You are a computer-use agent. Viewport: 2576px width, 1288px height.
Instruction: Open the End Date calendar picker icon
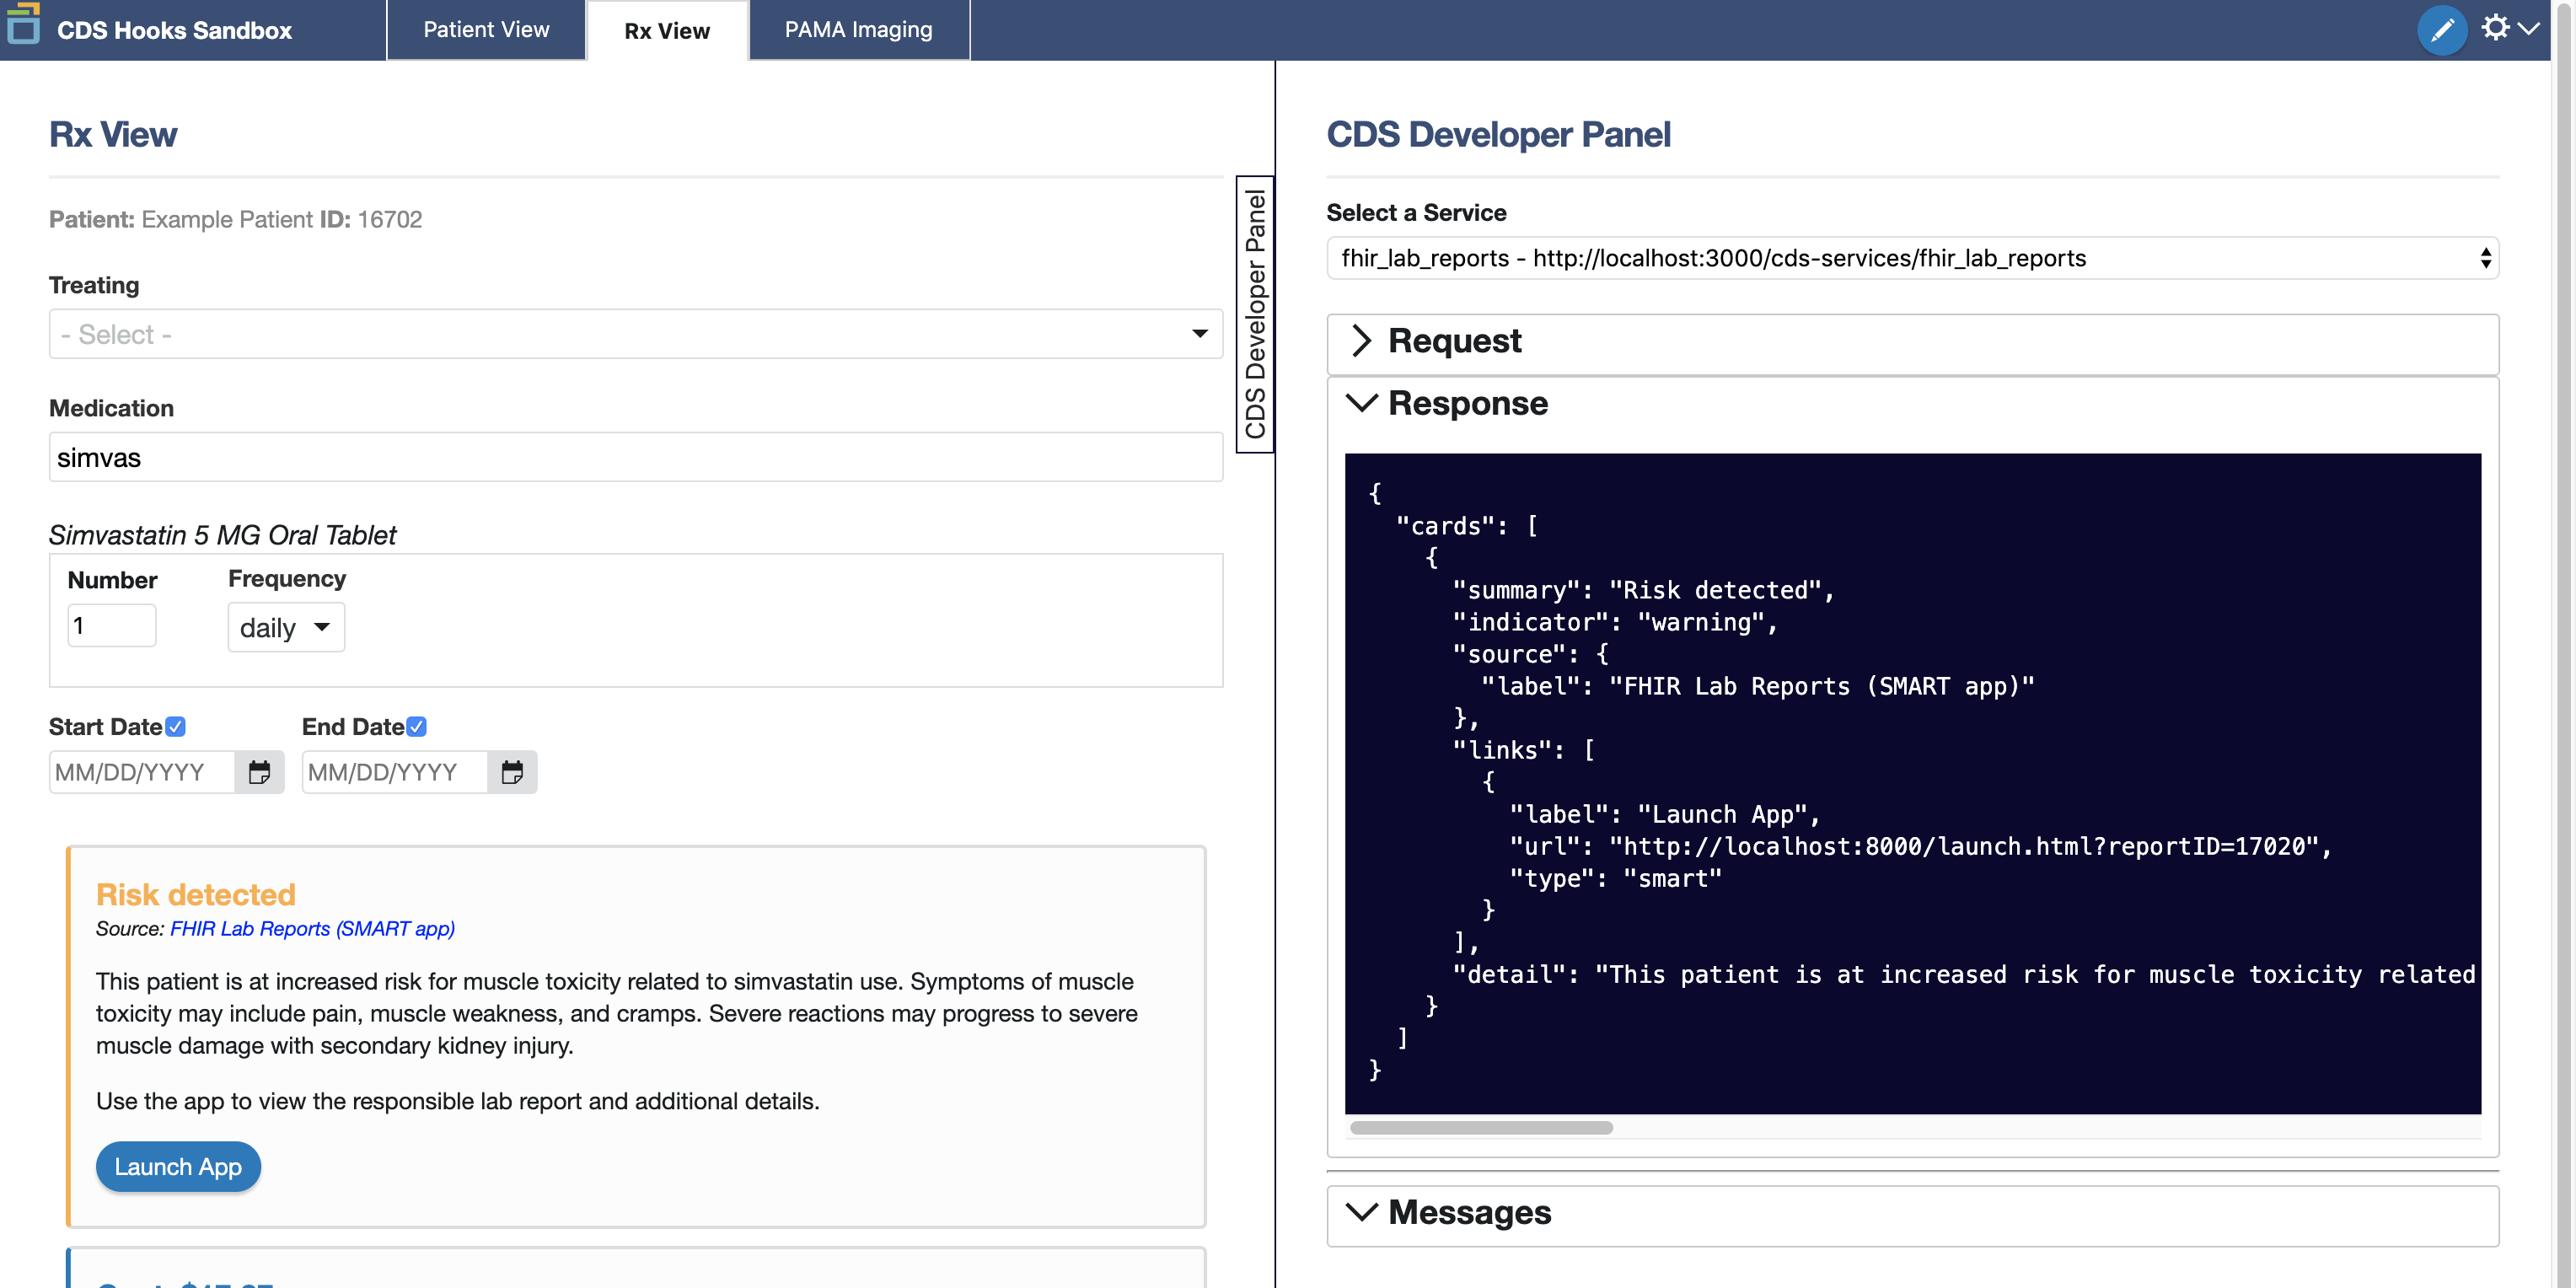(x=512, y=773)
